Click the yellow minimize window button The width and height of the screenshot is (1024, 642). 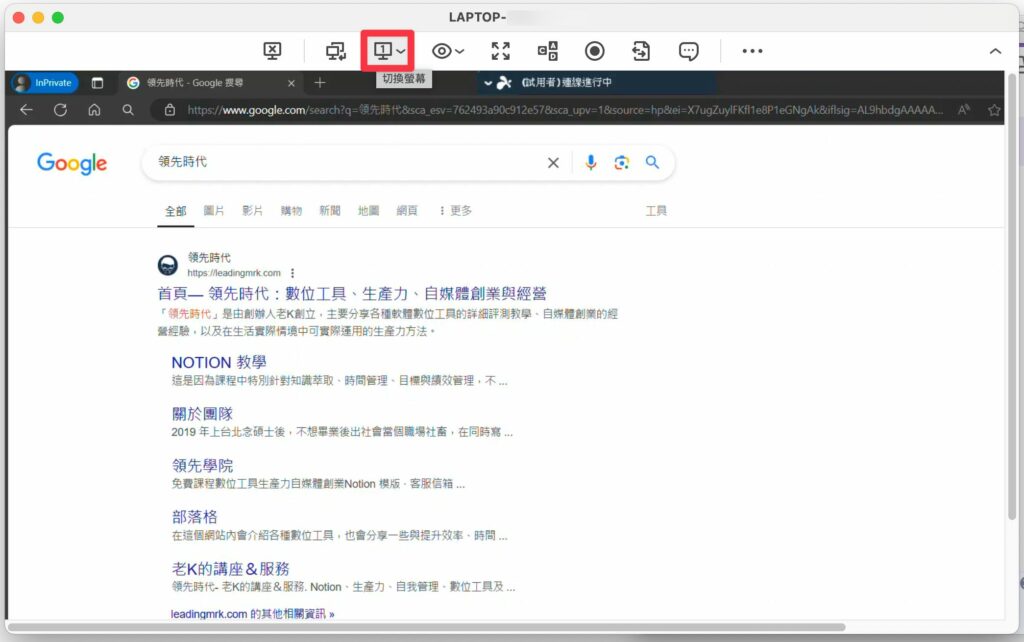[x=38, y=18]
